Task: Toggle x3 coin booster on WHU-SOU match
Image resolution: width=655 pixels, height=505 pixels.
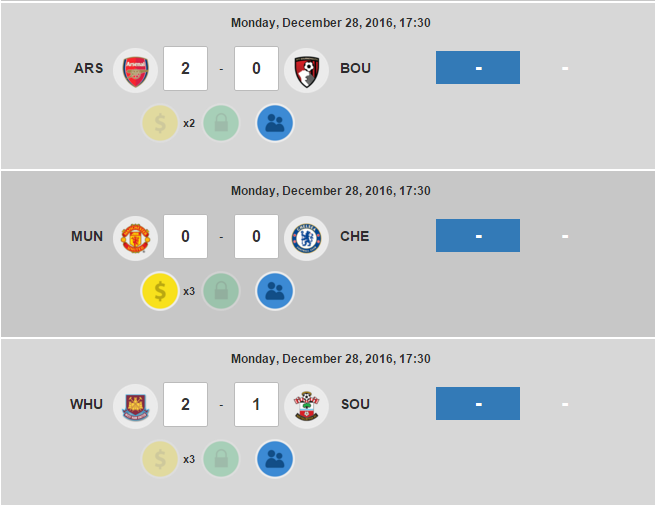Action: pyautogui.click(x=160, y=460)
